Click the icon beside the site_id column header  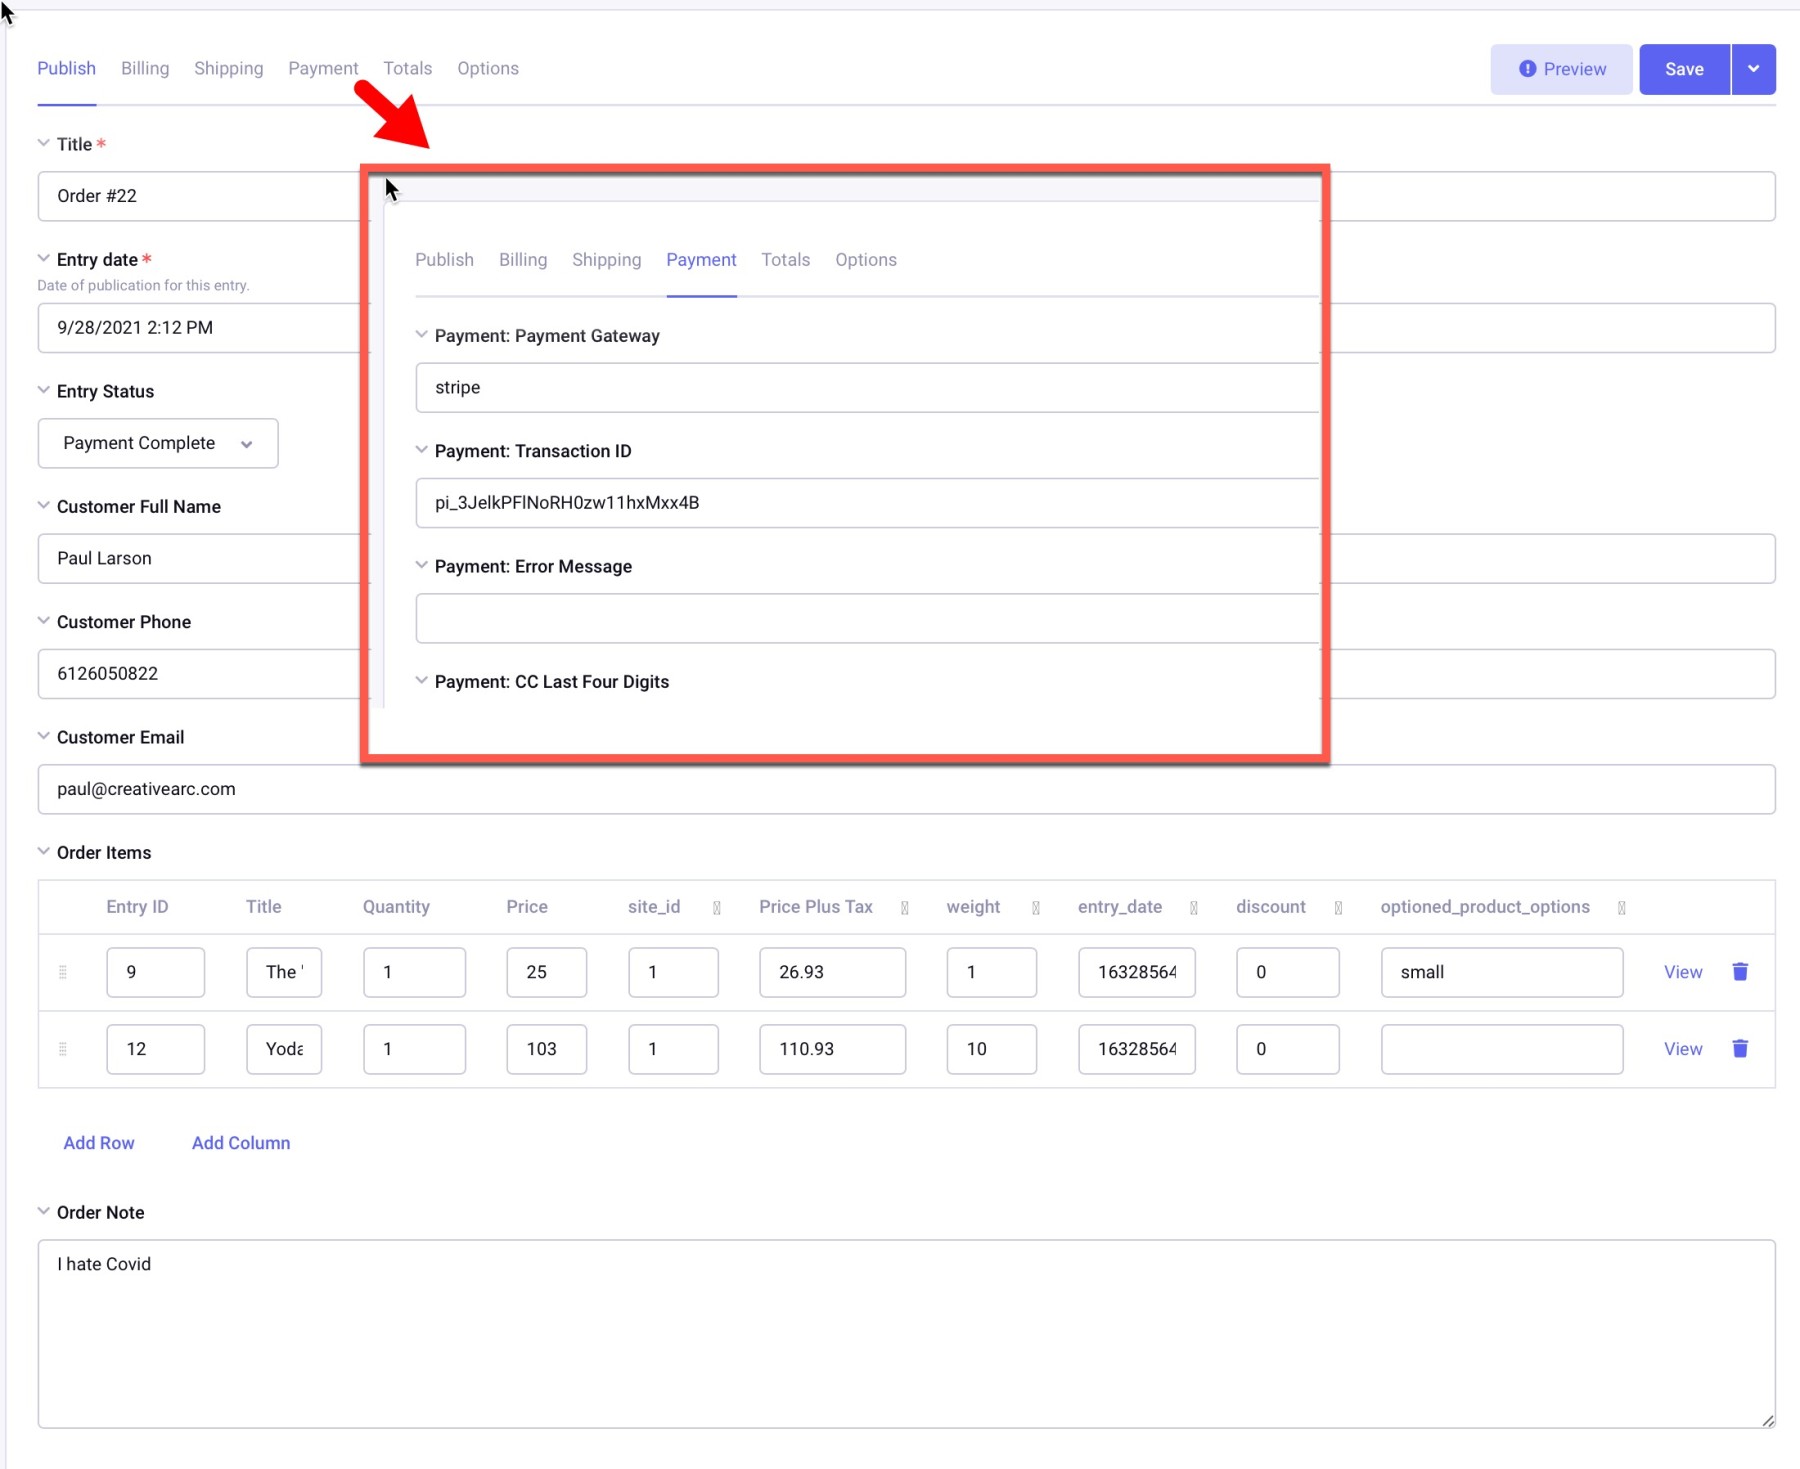[717, 908]
